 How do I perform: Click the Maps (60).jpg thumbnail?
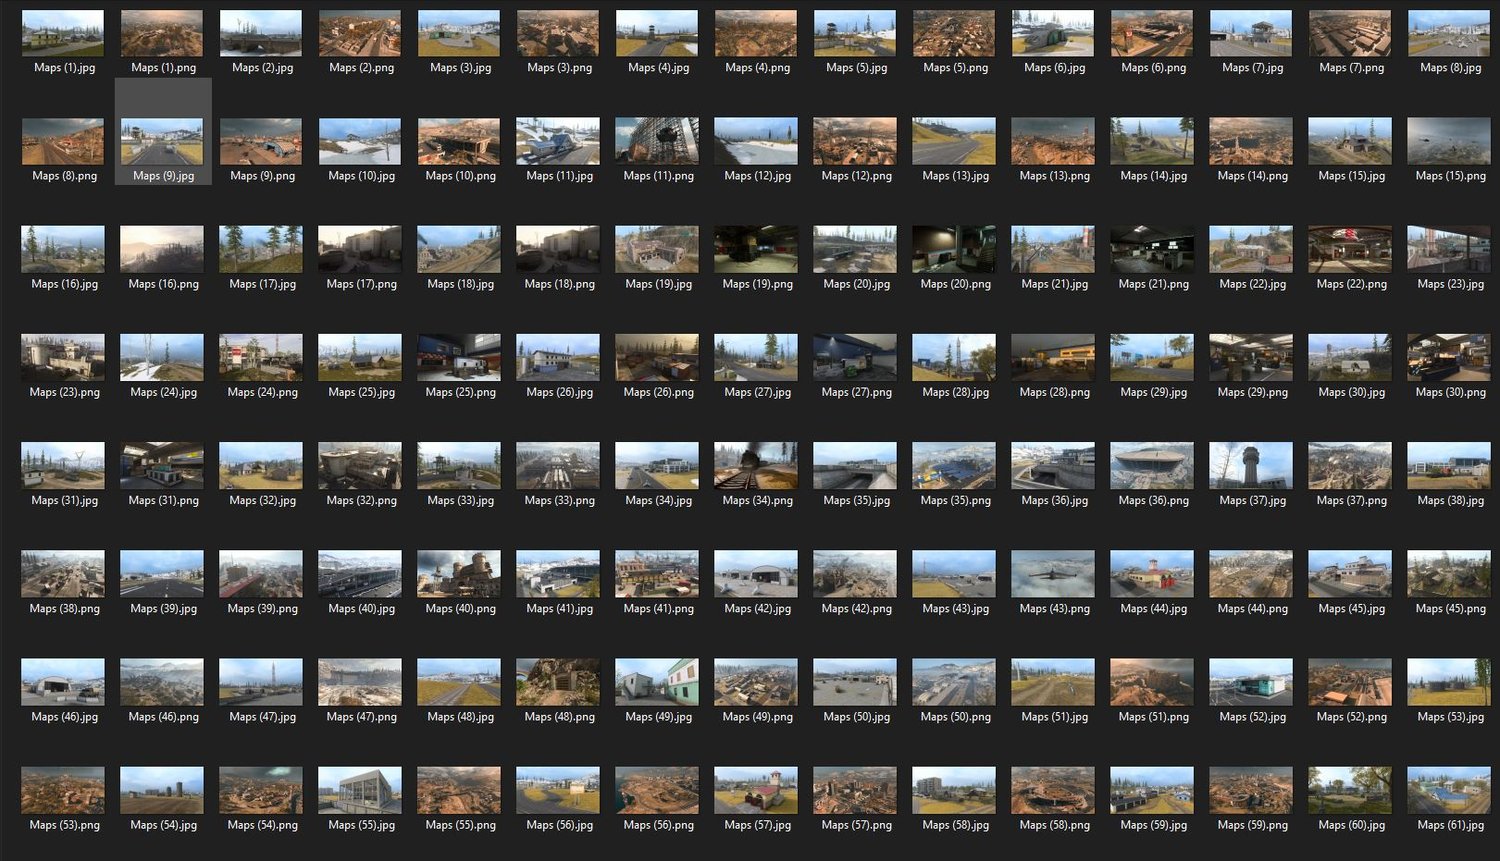pos(1350,790)
